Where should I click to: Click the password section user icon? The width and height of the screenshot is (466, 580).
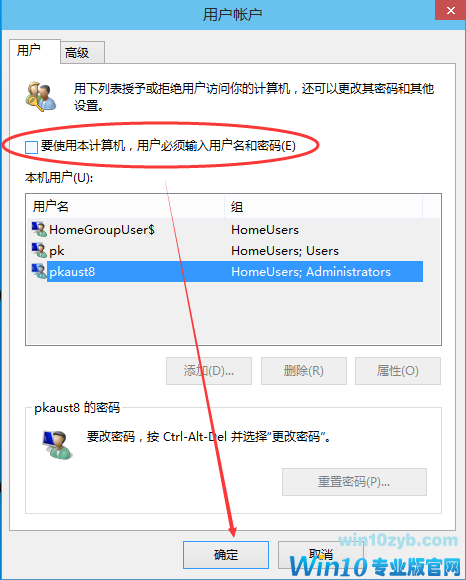click(57, 445)
